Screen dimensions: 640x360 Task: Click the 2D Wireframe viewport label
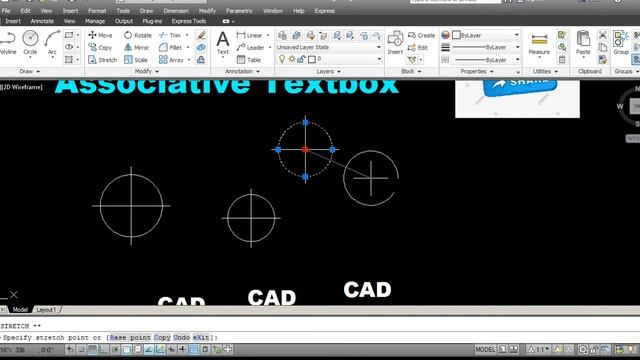click(x=22, y=87)
